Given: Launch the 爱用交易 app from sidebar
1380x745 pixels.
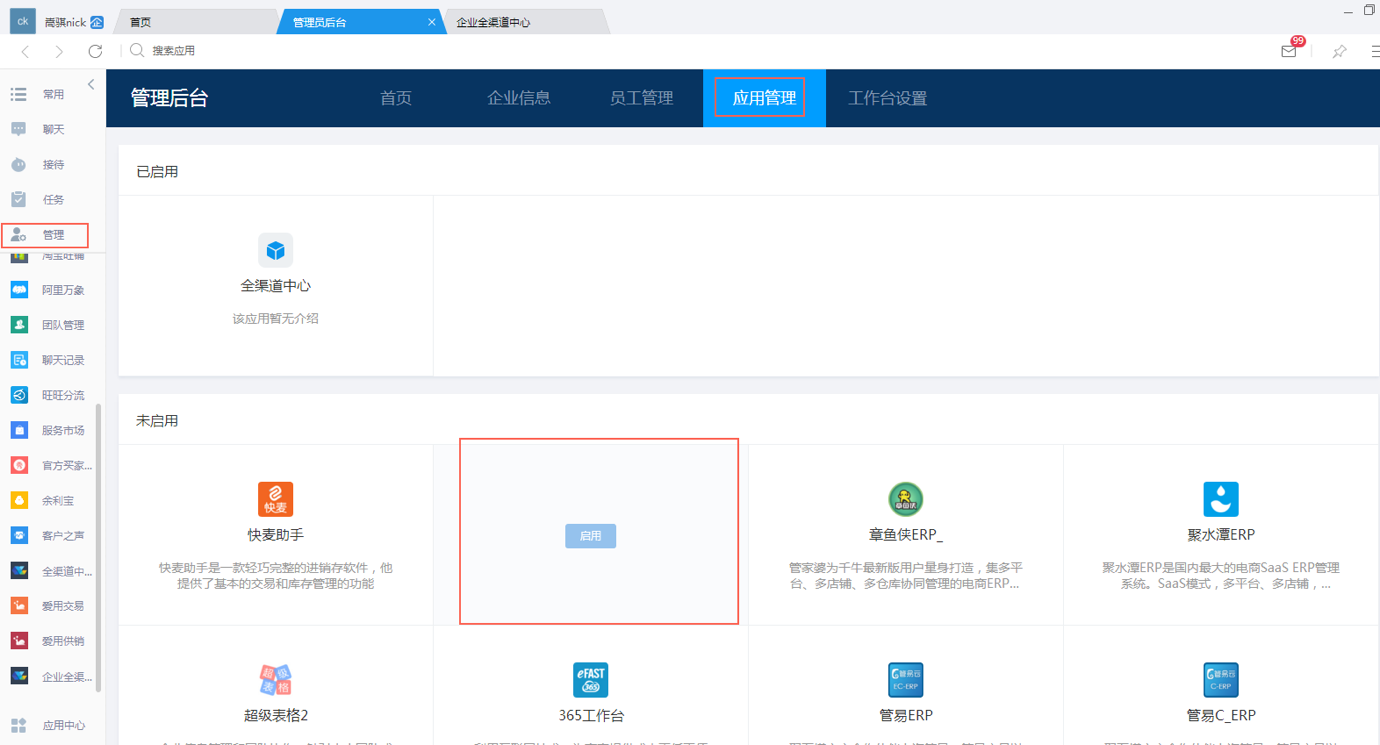Looking at the screenshot, I should click(x=48, y=606).
